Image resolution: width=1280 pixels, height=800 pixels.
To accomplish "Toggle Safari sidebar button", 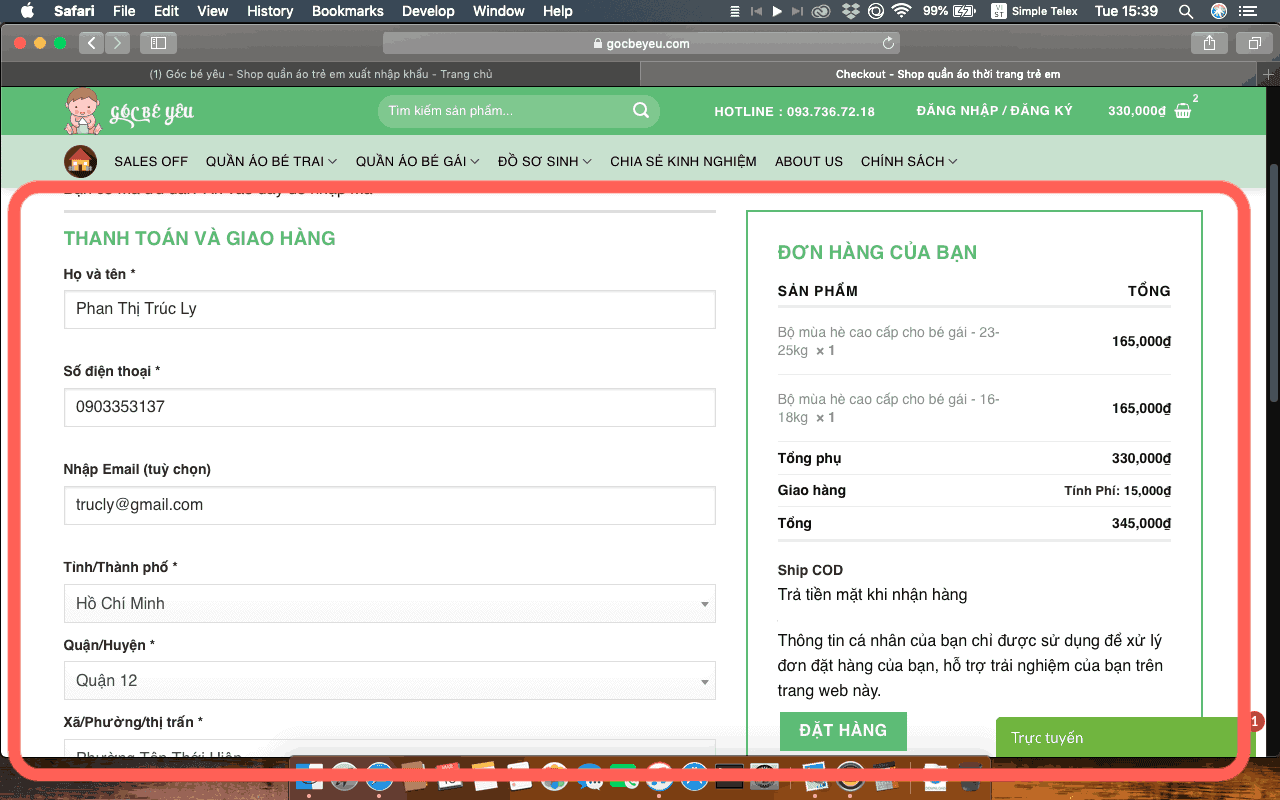I will 158,43.
